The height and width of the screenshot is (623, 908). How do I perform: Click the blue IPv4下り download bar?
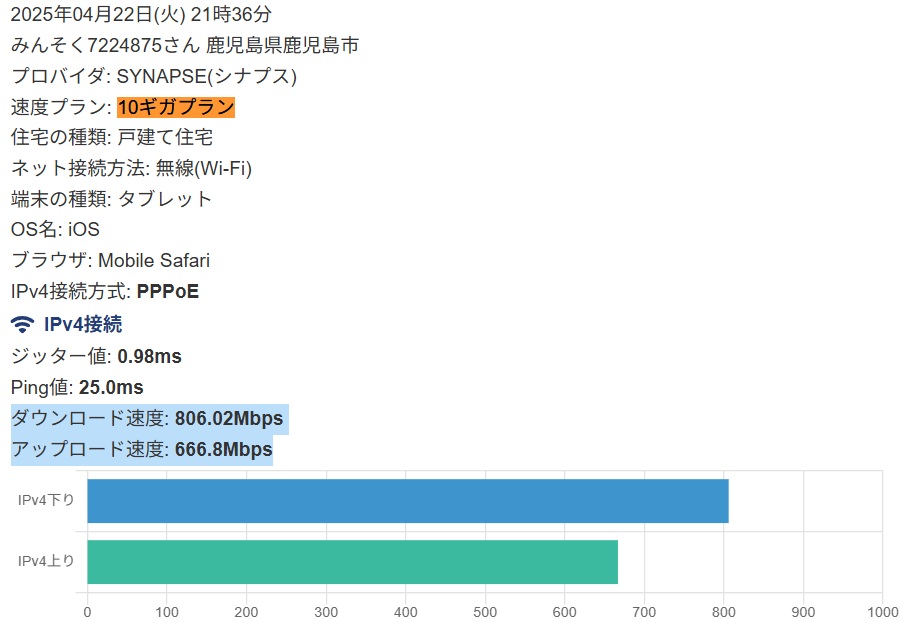407,501
